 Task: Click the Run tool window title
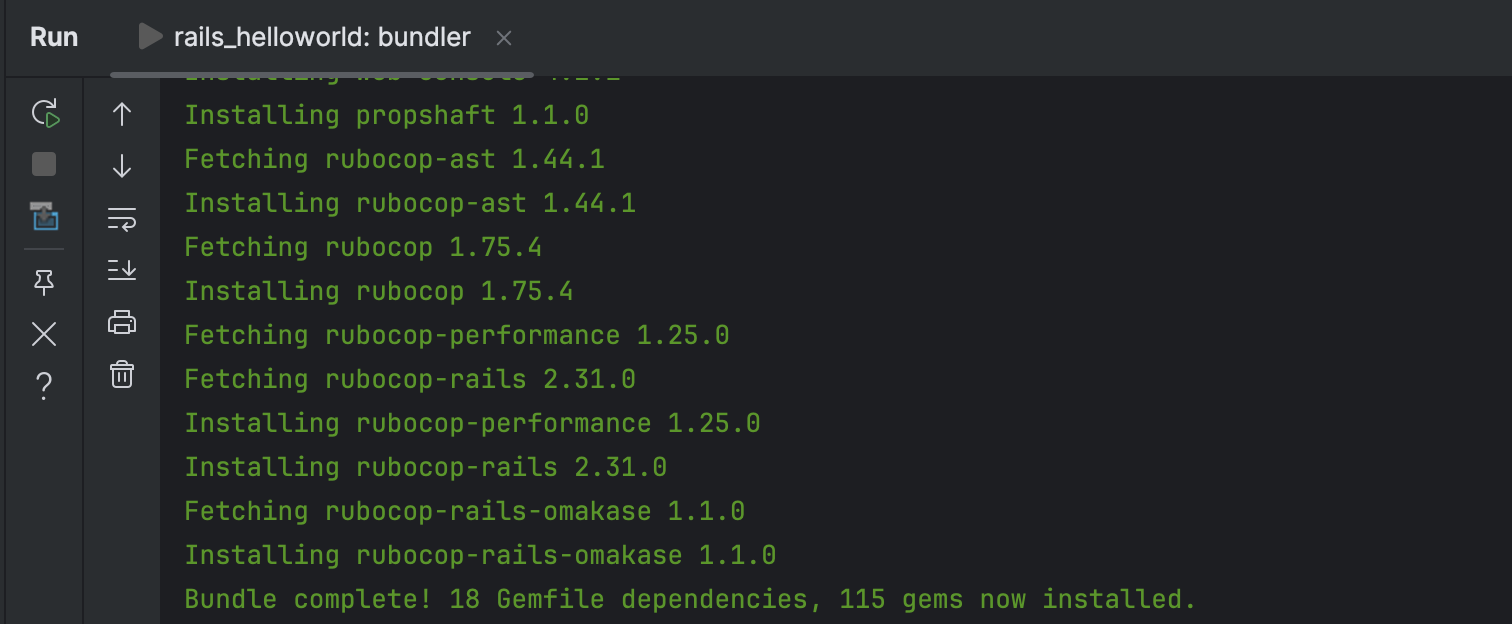point(53,37)
